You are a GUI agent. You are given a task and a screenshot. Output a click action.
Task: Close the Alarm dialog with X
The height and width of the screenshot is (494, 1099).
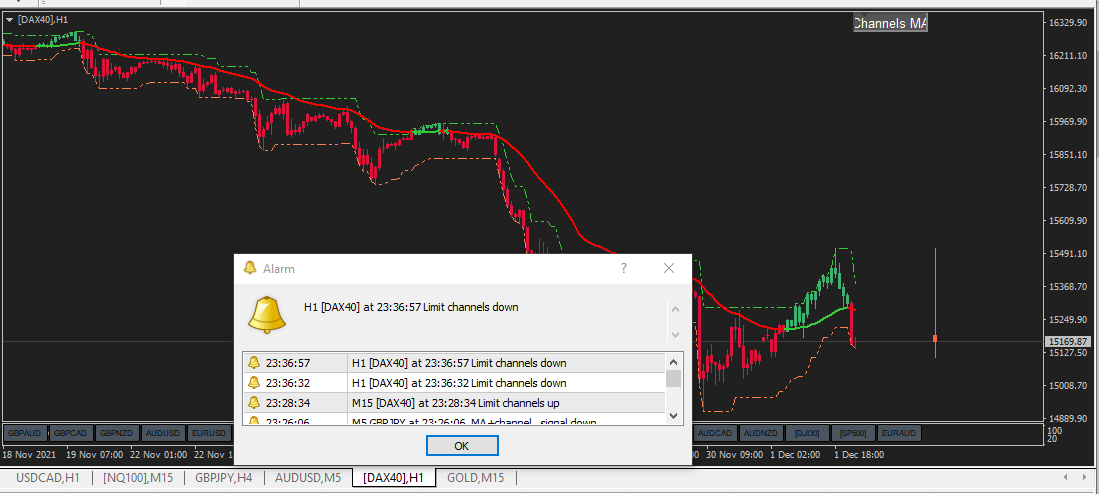point(669,268)
